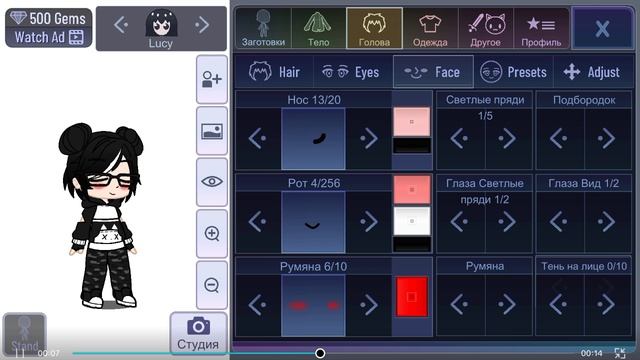Open the Заготовки presets tab

(x=263, y=28)
